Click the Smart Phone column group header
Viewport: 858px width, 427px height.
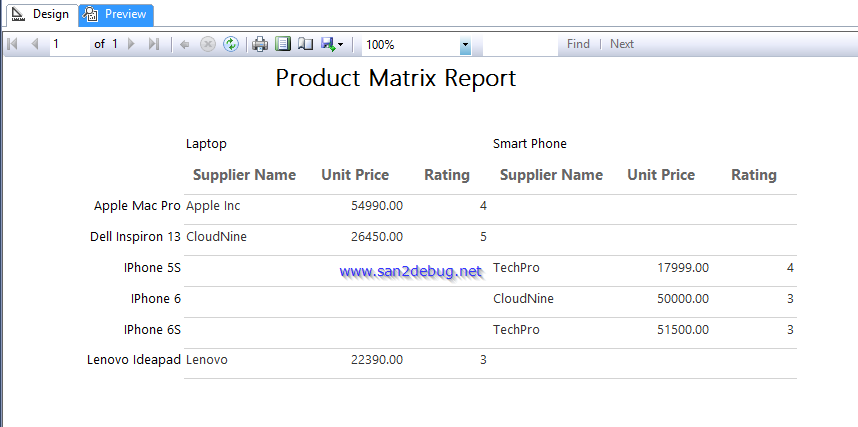coord(530,143)
